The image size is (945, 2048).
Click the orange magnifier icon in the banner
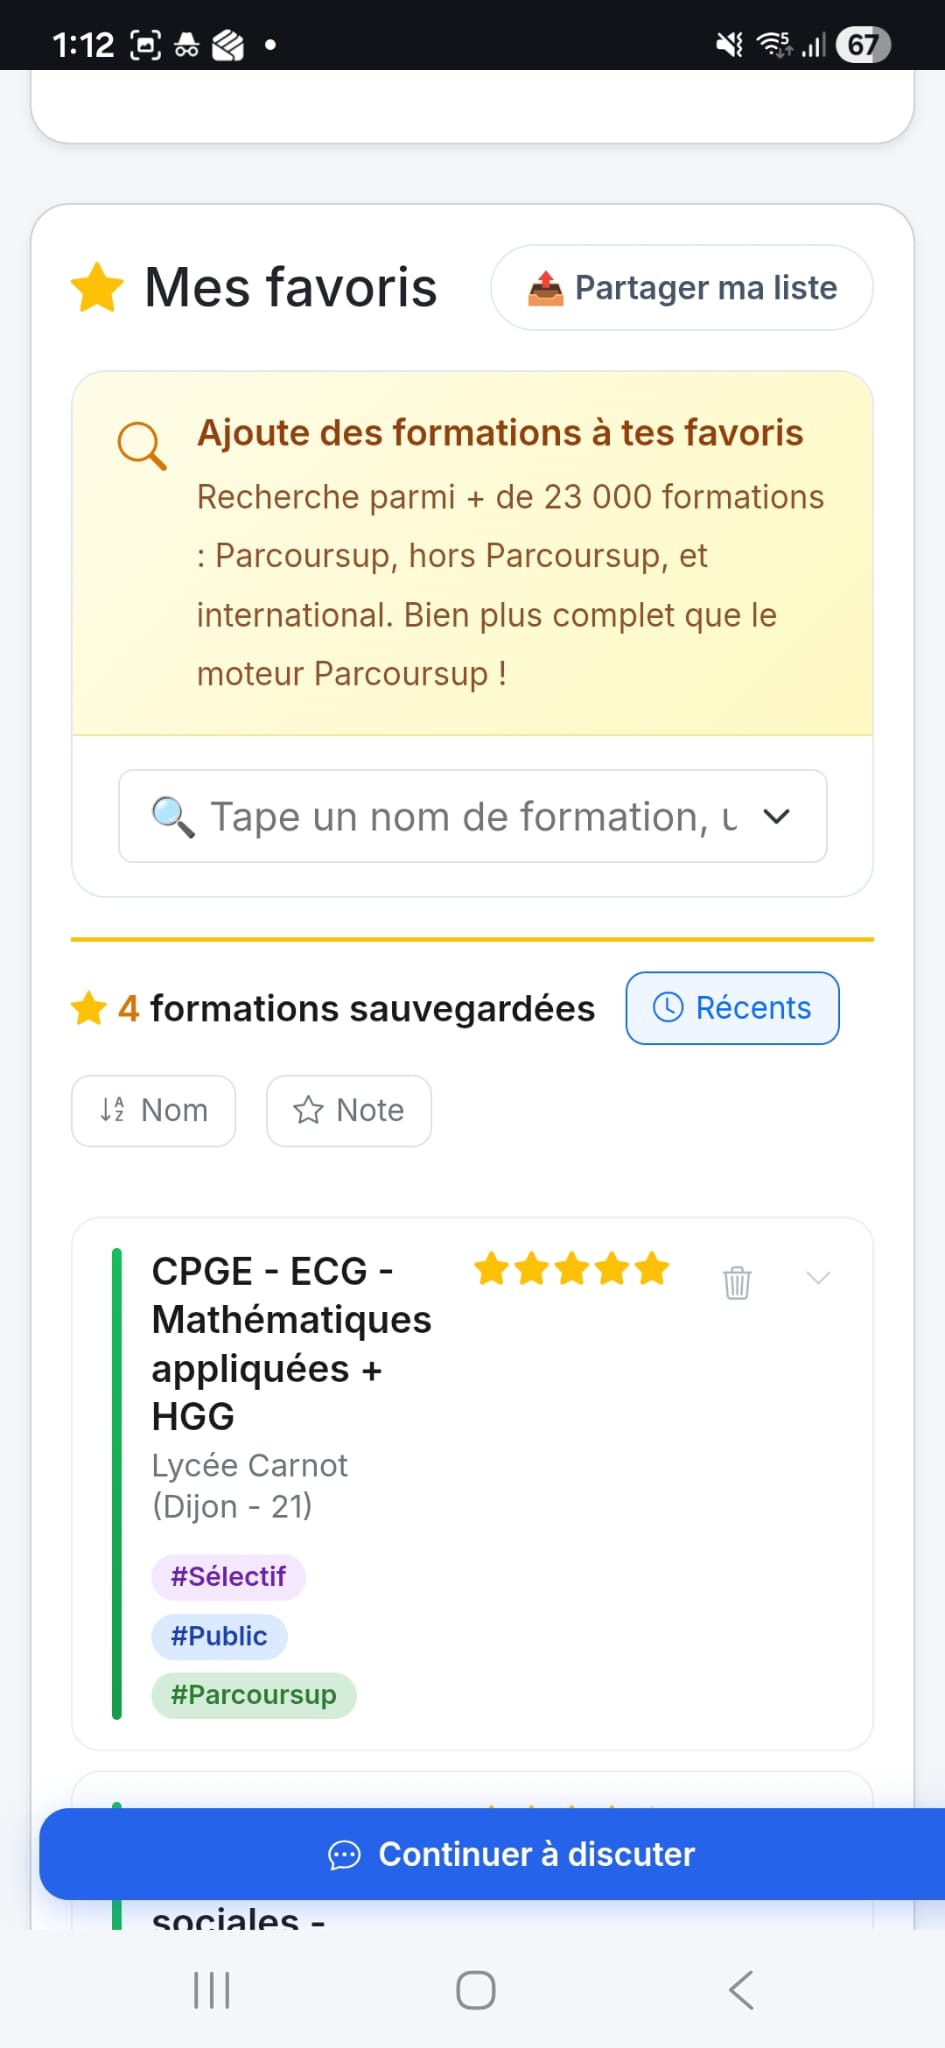coord(142,446)
